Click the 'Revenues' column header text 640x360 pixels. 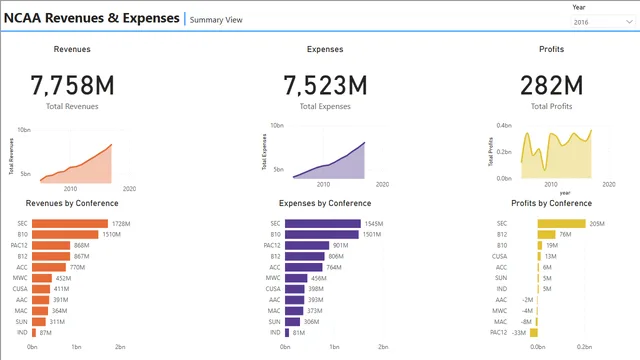click(72, 49)
